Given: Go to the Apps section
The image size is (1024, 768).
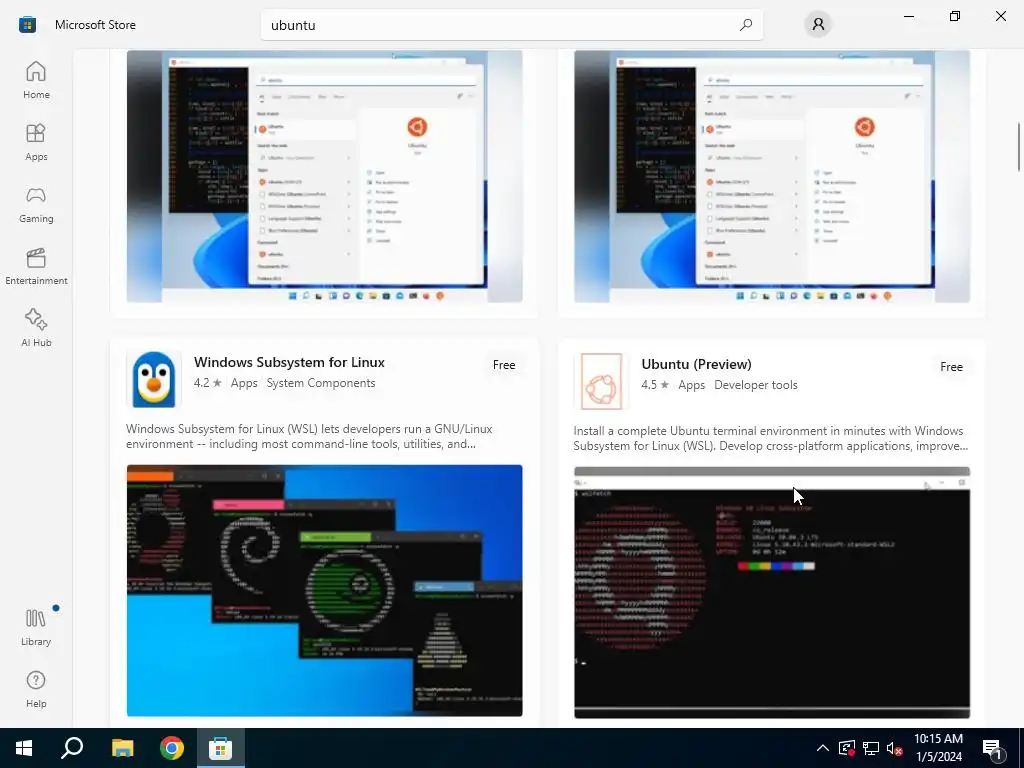Looking at the screenshot, I should pos(36,142).
